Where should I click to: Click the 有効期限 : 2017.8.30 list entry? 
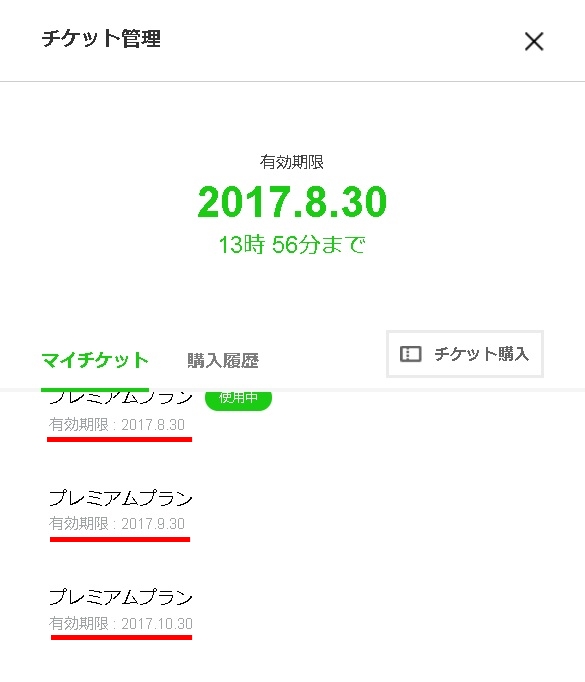point(117,425)
